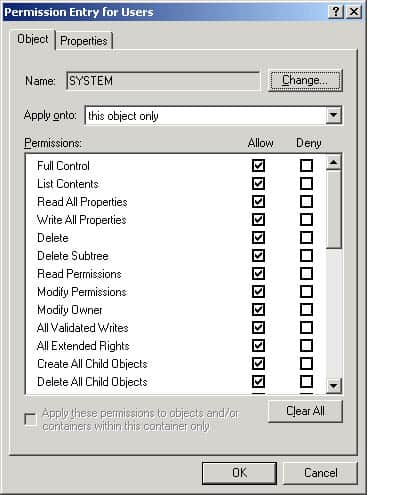Select the Object tab
The image size is (400, 495).
33,39
